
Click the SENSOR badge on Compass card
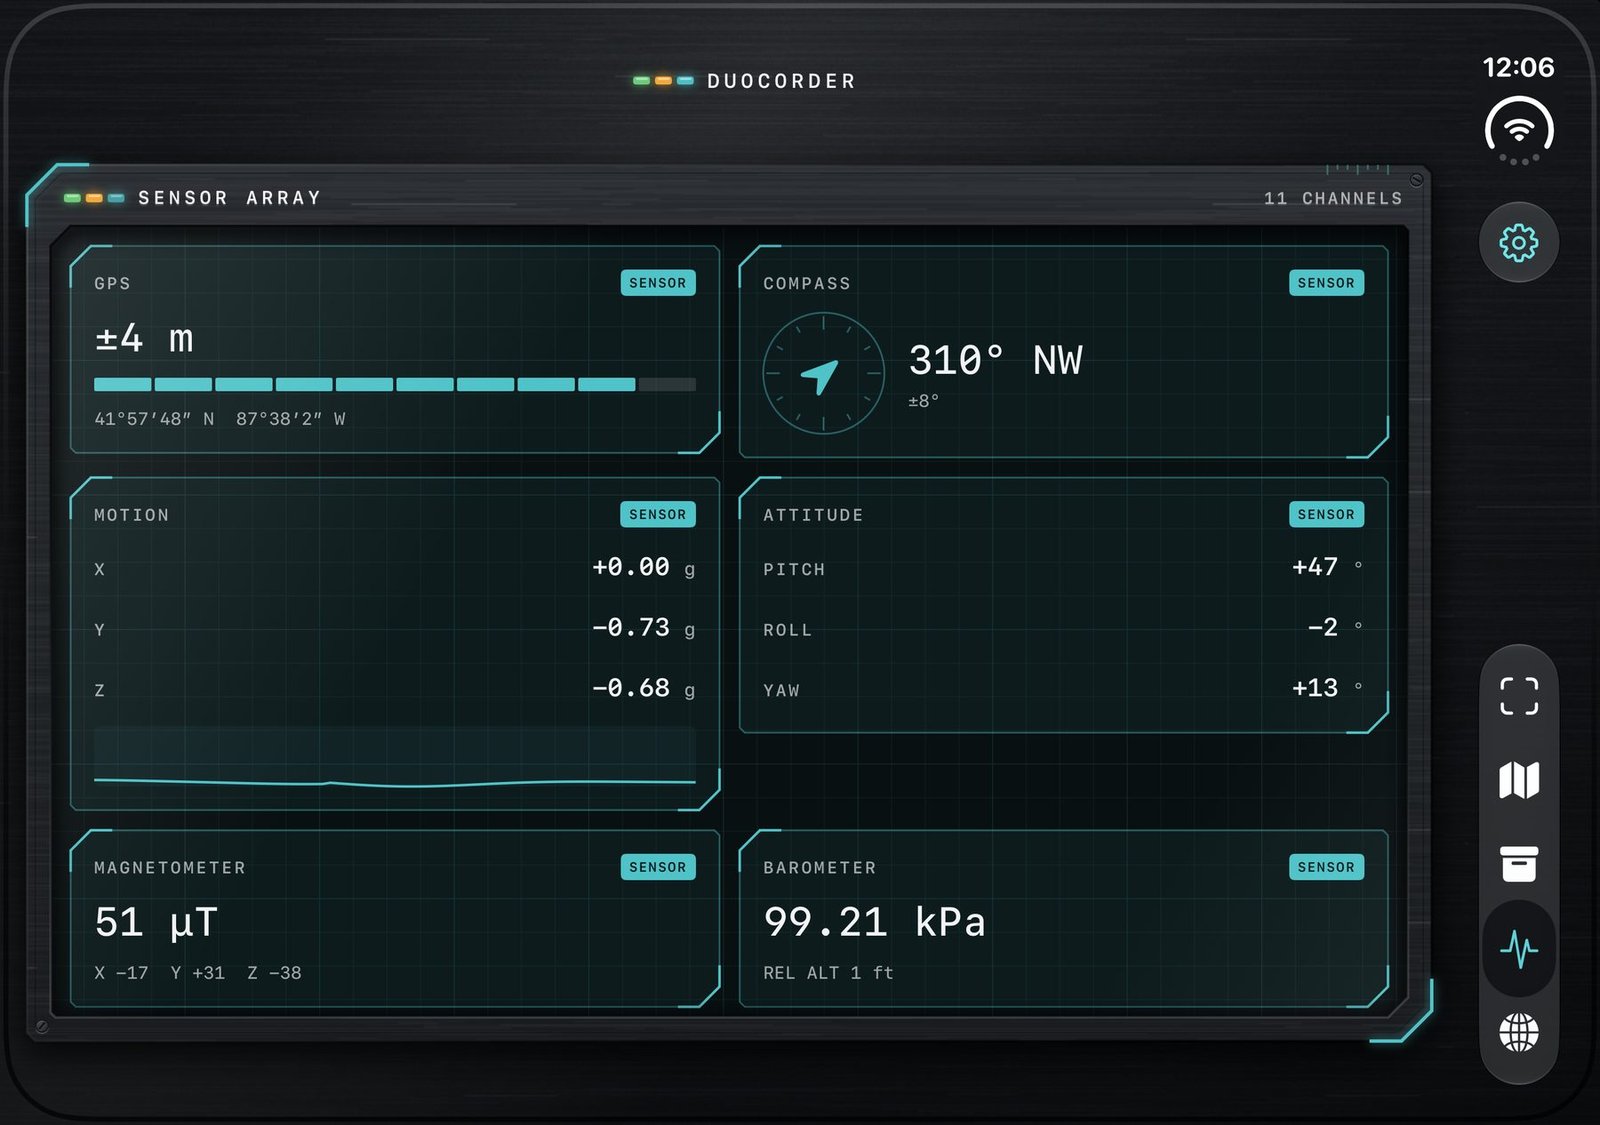click(1326, 283)
